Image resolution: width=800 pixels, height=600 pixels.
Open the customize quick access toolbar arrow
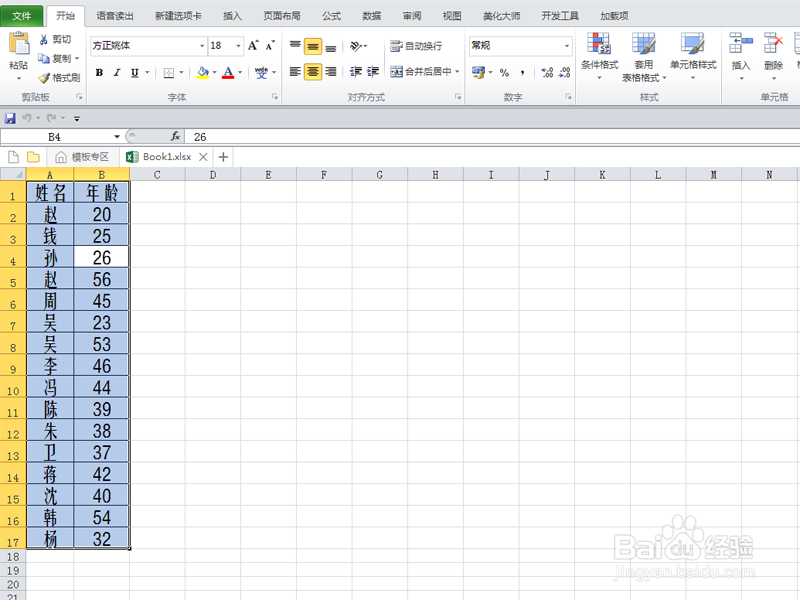(x=77, y=118)
